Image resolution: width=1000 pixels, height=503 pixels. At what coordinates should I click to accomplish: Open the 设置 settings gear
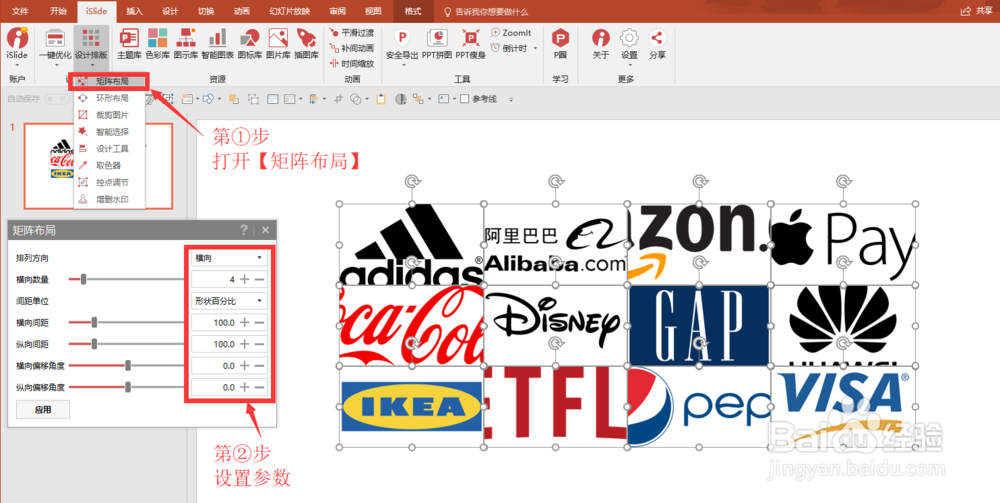629,44
